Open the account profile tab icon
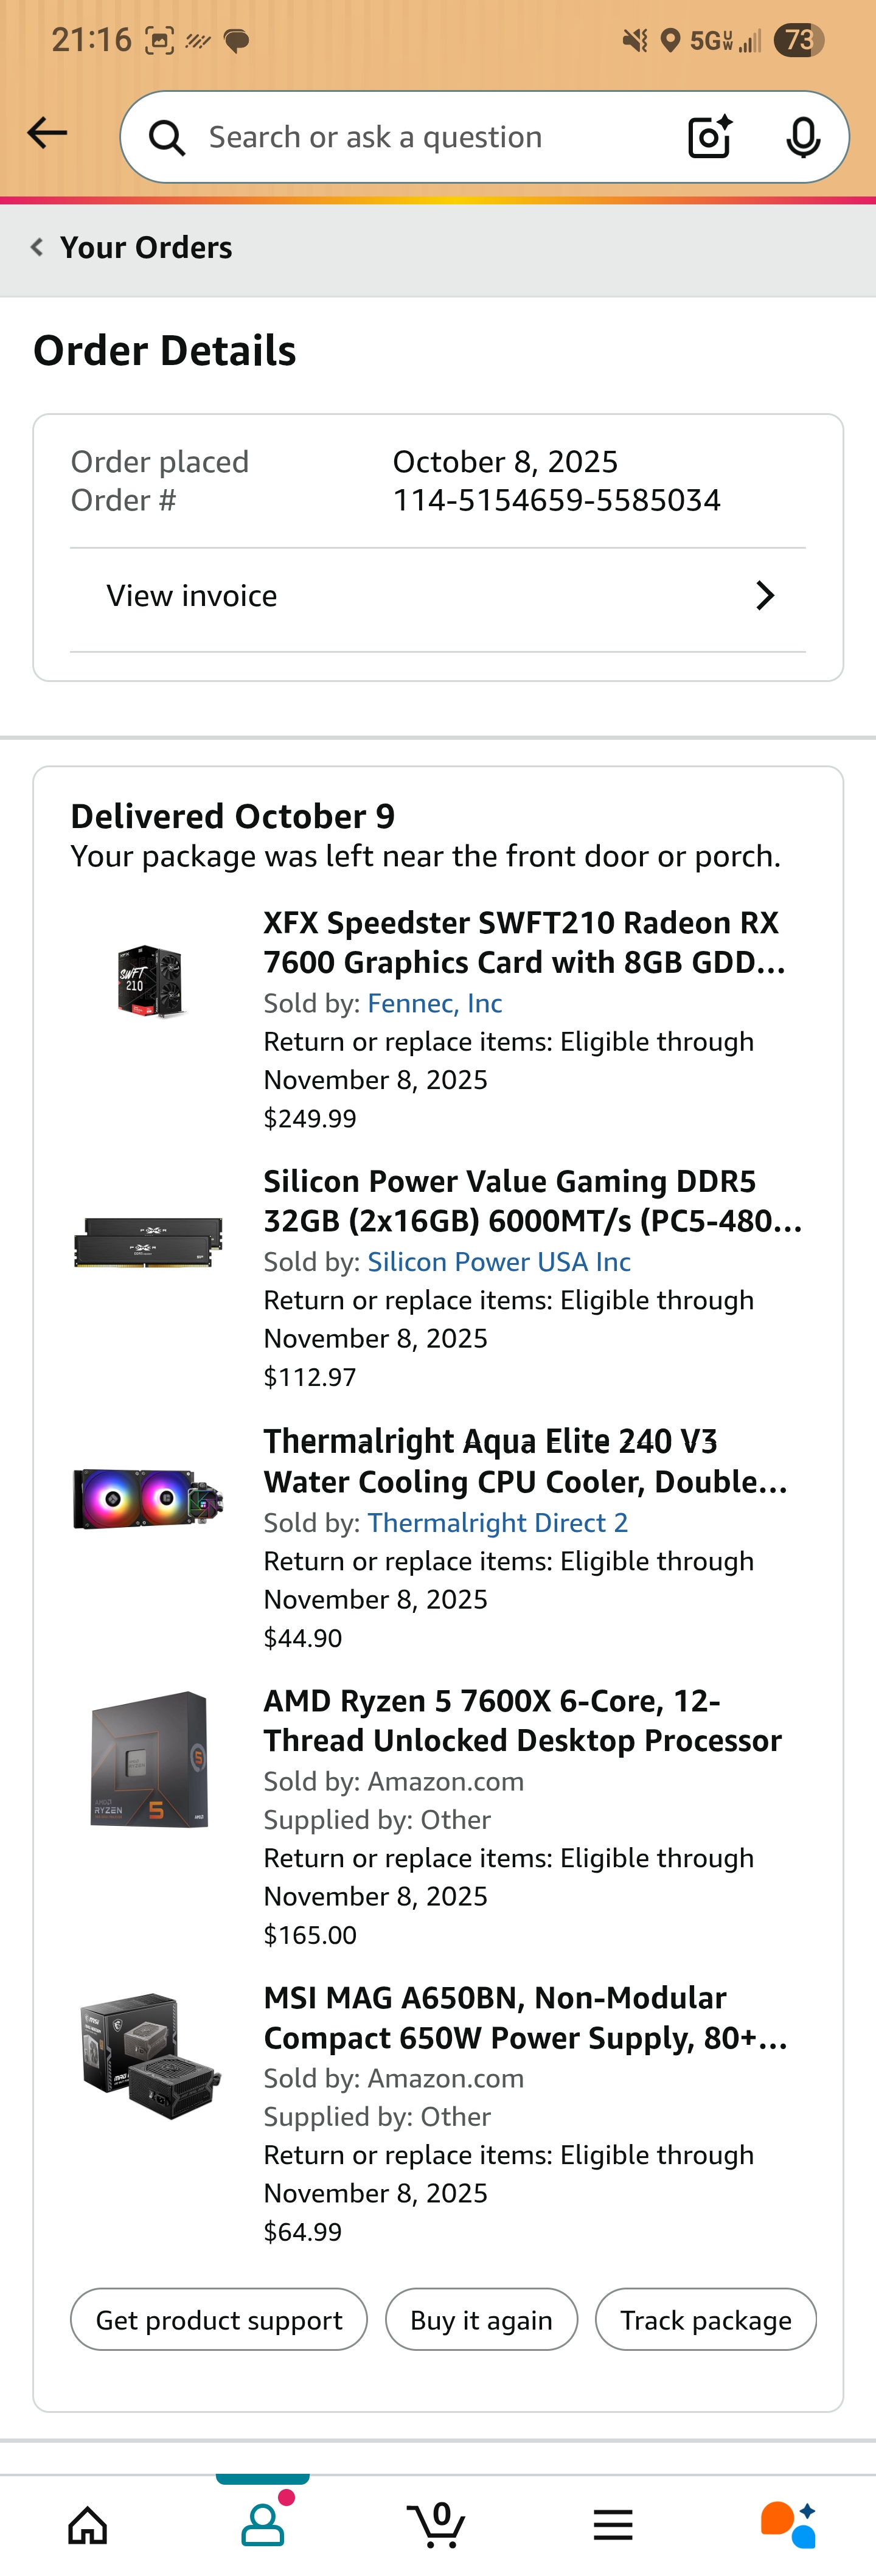This screenshot has height=2576, width=876. tap(263, 2524)
